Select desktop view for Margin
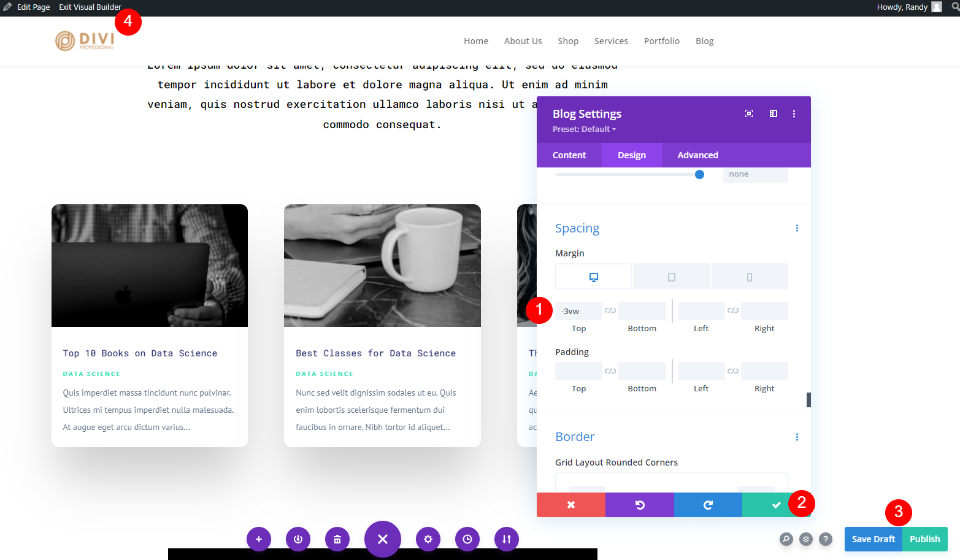The height and width of the screenshot is (560, 960). point(593,277)
